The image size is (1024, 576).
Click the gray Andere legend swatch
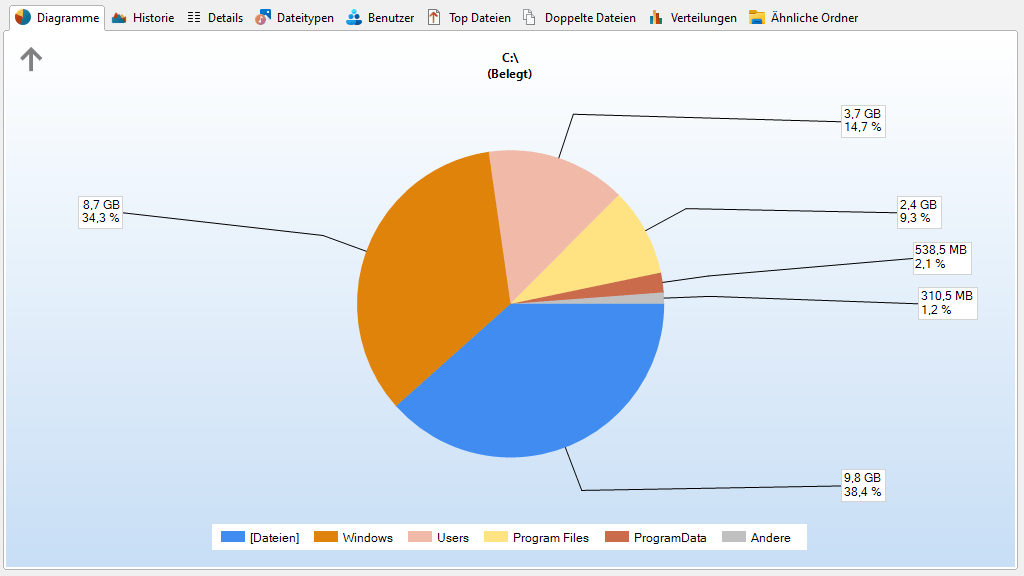(733, 537)
